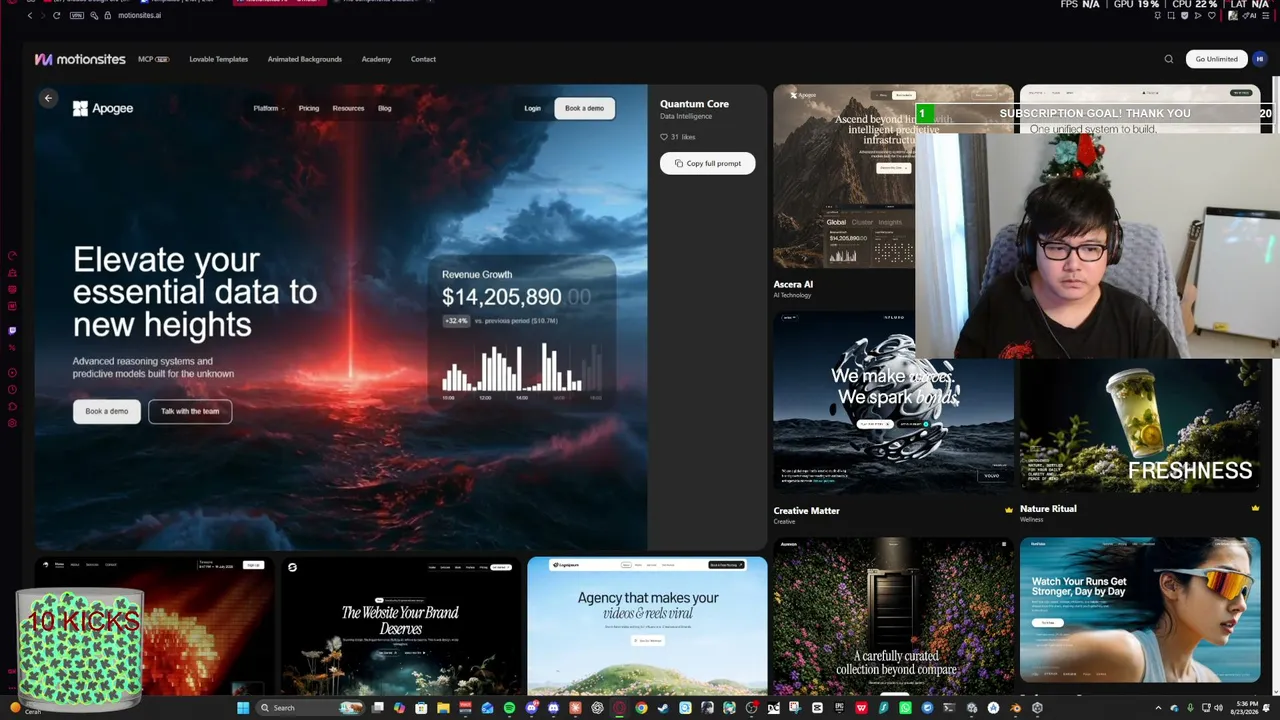Select Resources in Apogee preview nav
The height and width of the screenshot is (720, 1280).
click(x=348, y=108)
